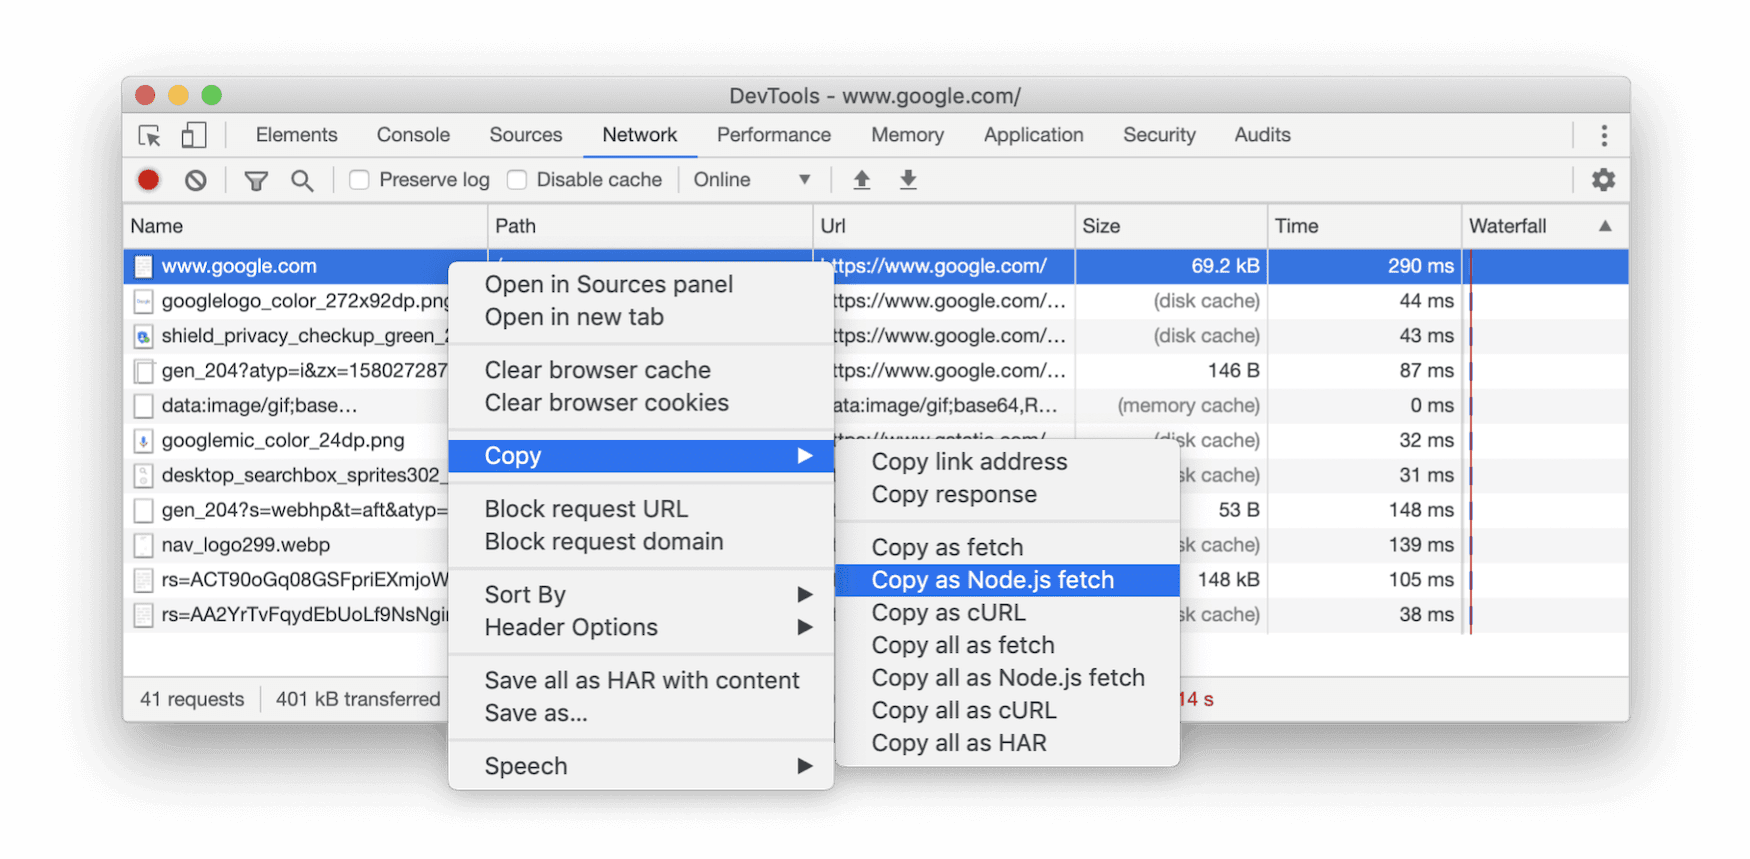Select the nav_logo299.webp request row
The image size is (1750, 859).
(x=246, y=545)
